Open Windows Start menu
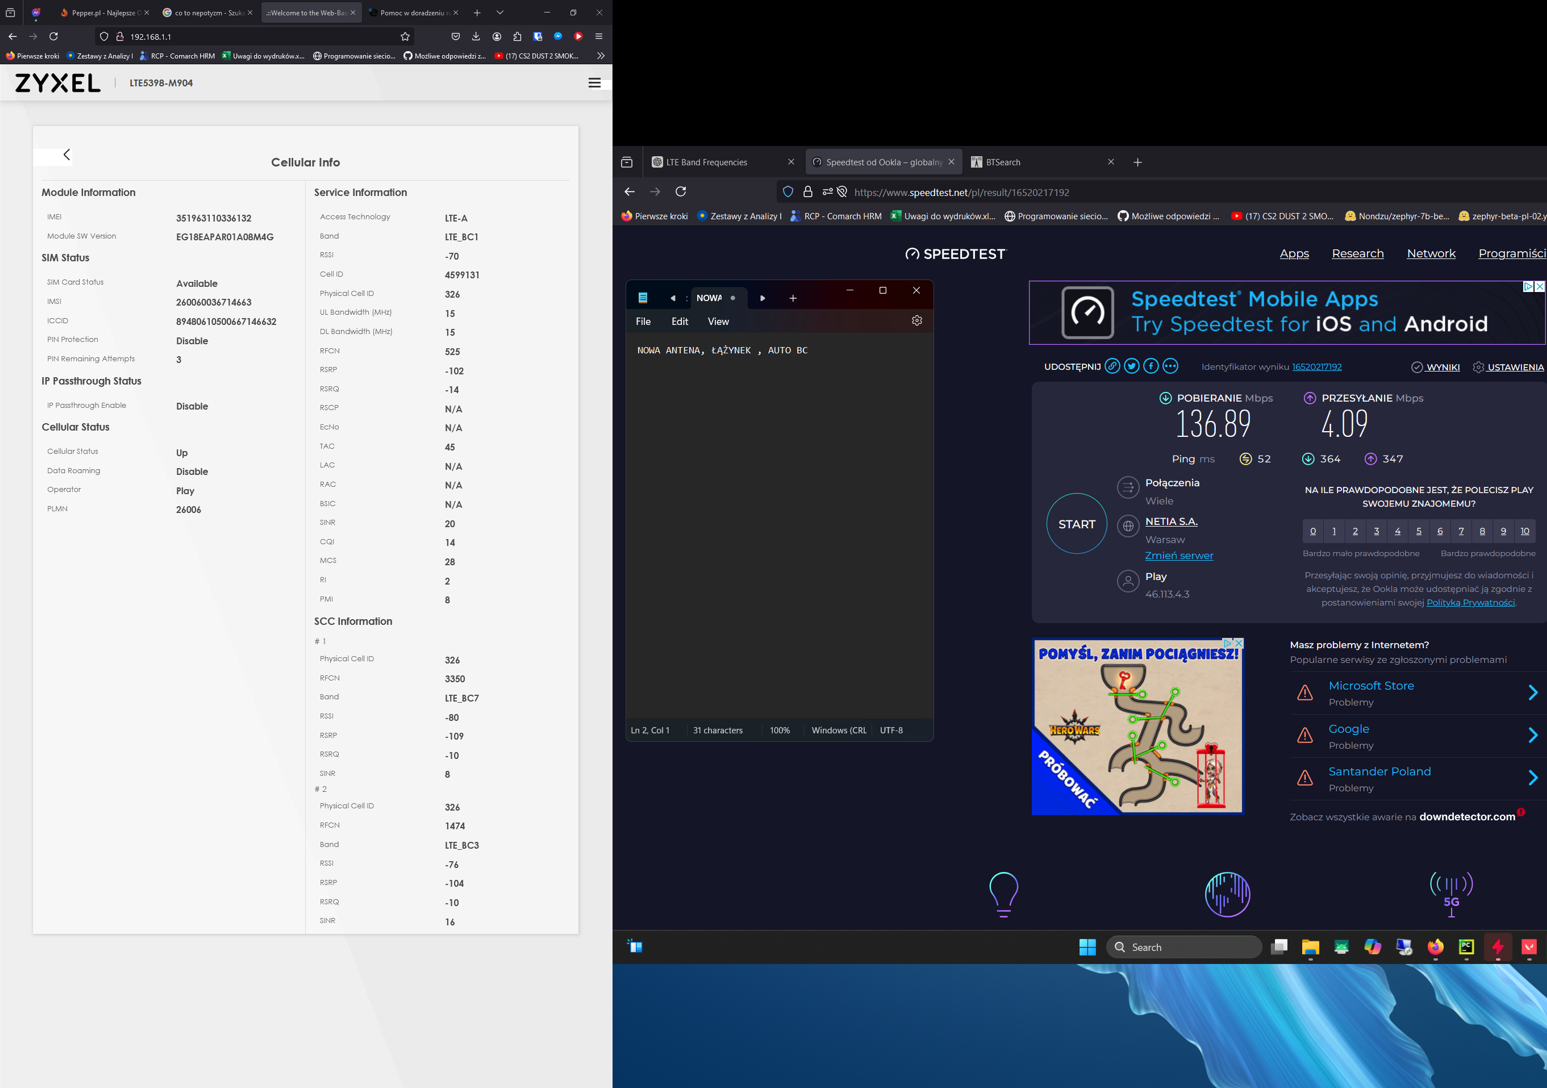 coord(1087,947)
